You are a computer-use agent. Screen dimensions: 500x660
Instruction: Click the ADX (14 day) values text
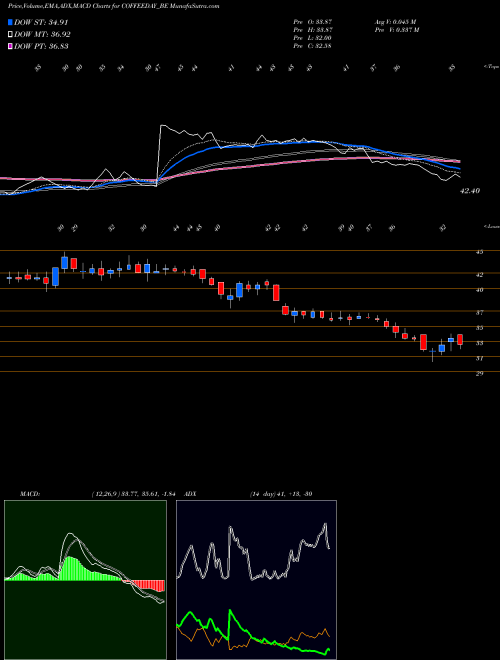tap(281, 494)
